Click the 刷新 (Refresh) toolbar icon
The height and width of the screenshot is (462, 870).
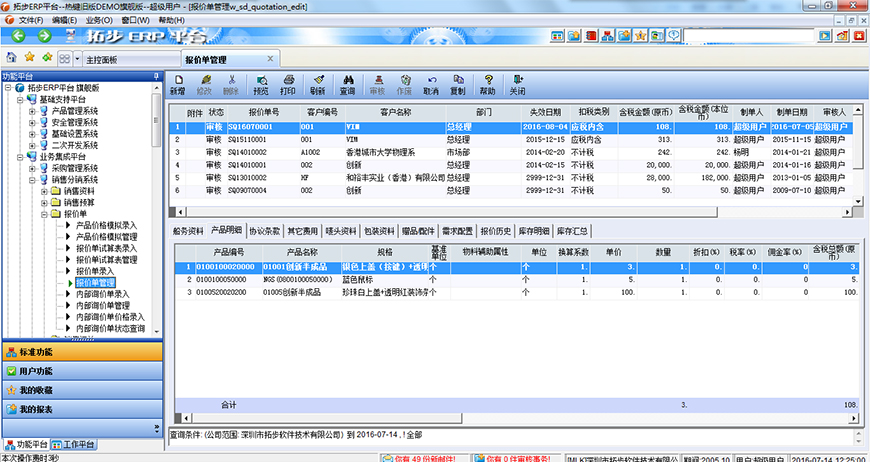coord(317,84)
